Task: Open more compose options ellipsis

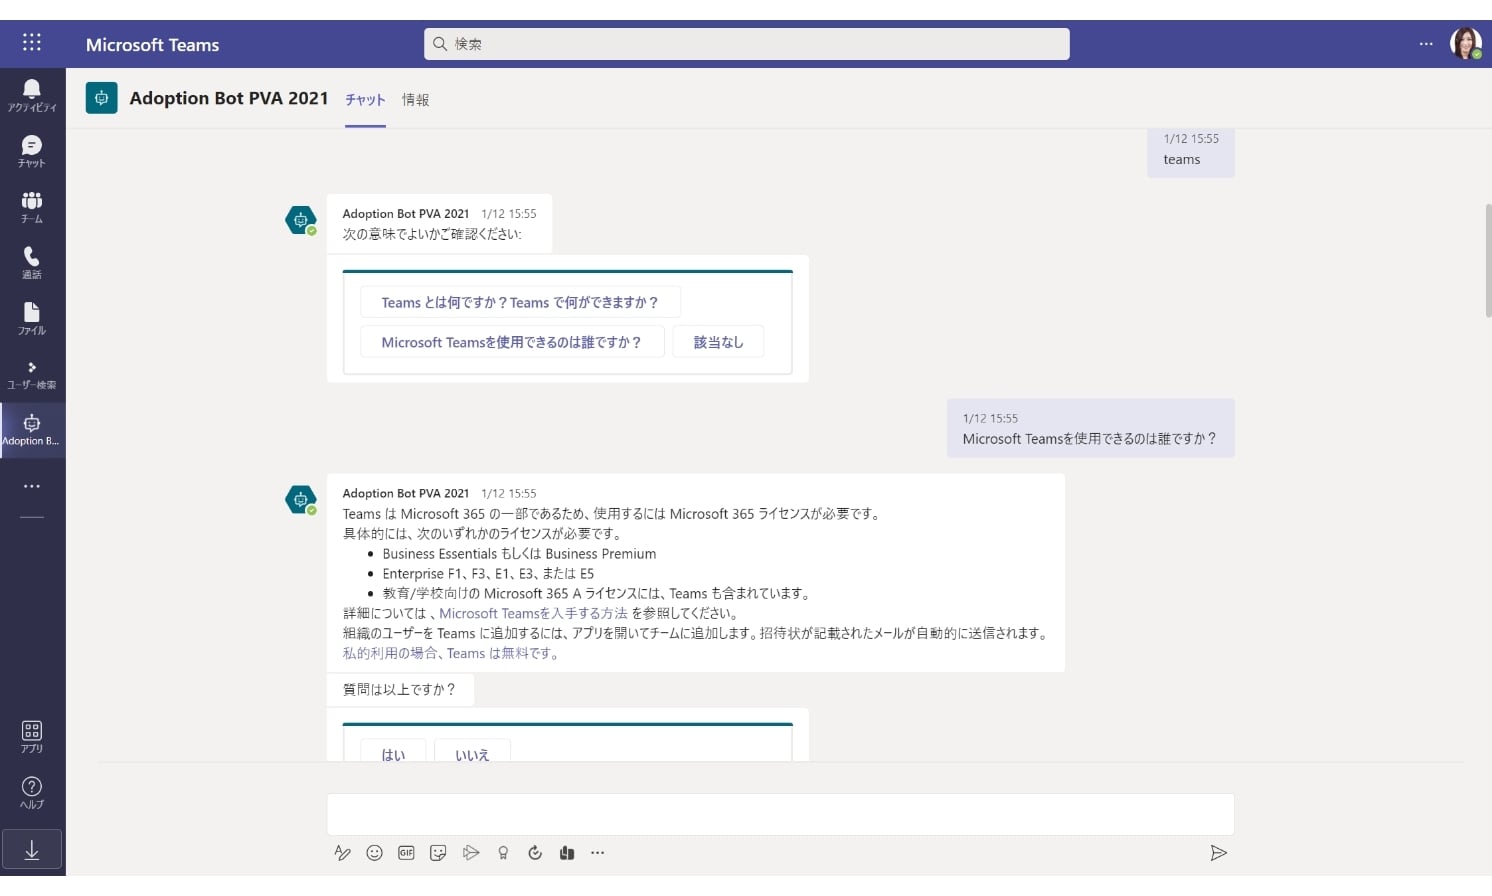Action: 598,853
